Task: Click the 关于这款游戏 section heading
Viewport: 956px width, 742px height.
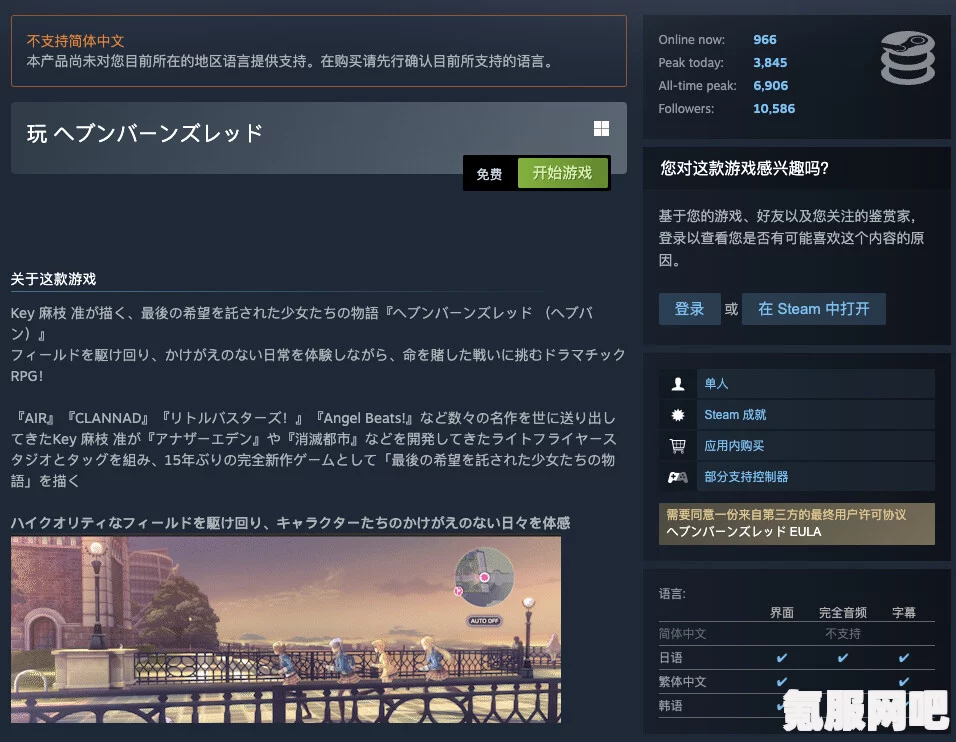Action: pyautogui.click(x=53, y=279)
